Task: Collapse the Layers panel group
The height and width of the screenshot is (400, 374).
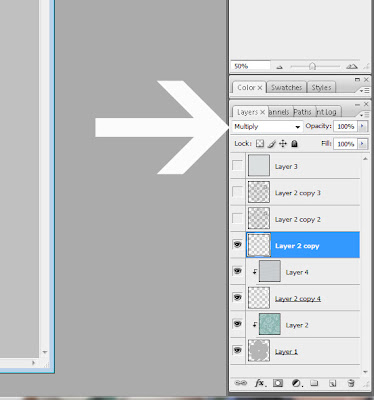Action: point(357,104)
